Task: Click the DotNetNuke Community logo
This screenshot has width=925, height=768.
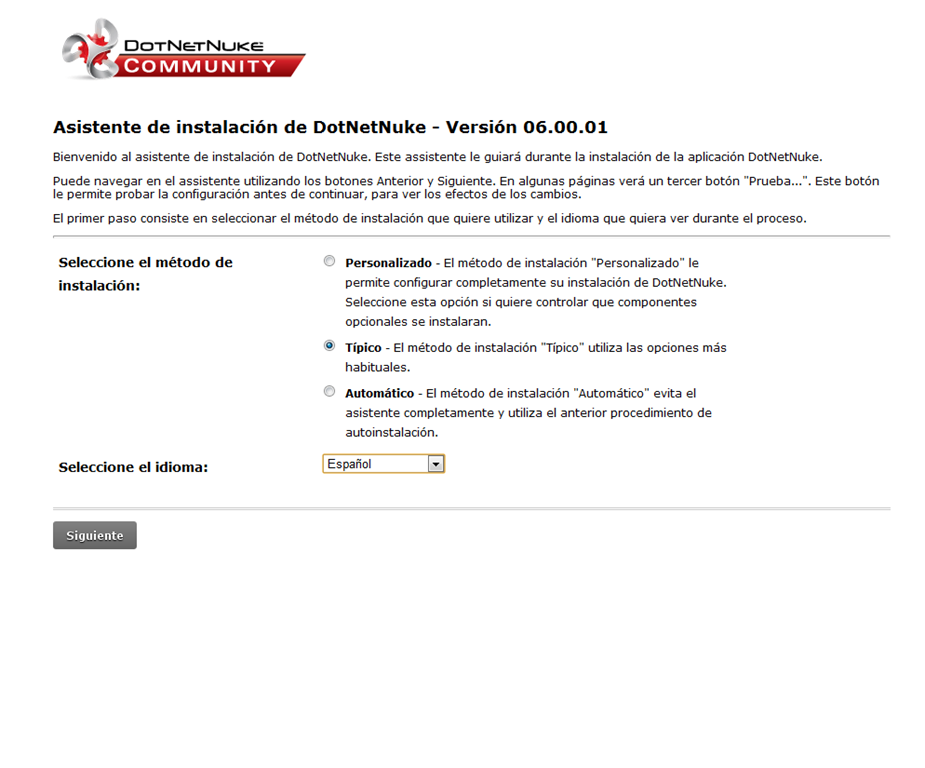Action: pyautogui.click(x=183, y=50)
